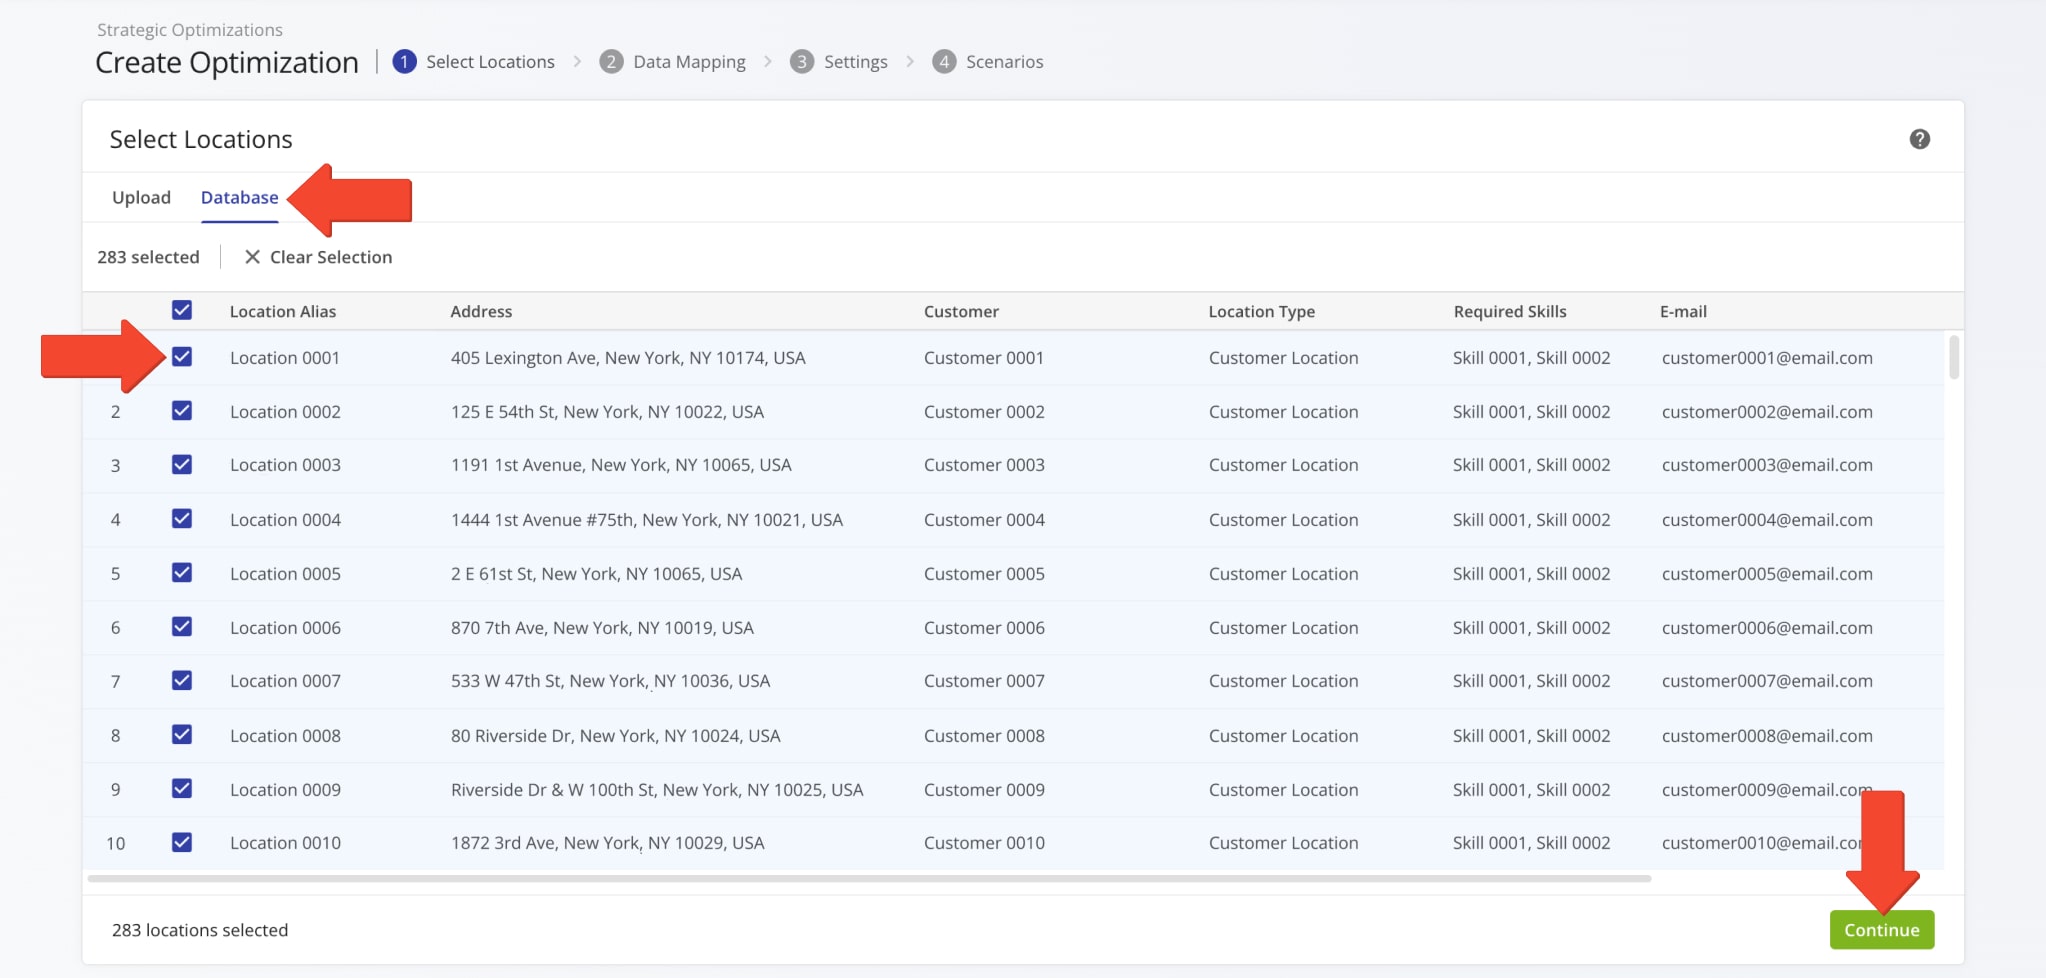Viewport: 2046px width, 978px height.
Task: Click the step 1 circle for Select Locations
Action: (x=403, y=61)
